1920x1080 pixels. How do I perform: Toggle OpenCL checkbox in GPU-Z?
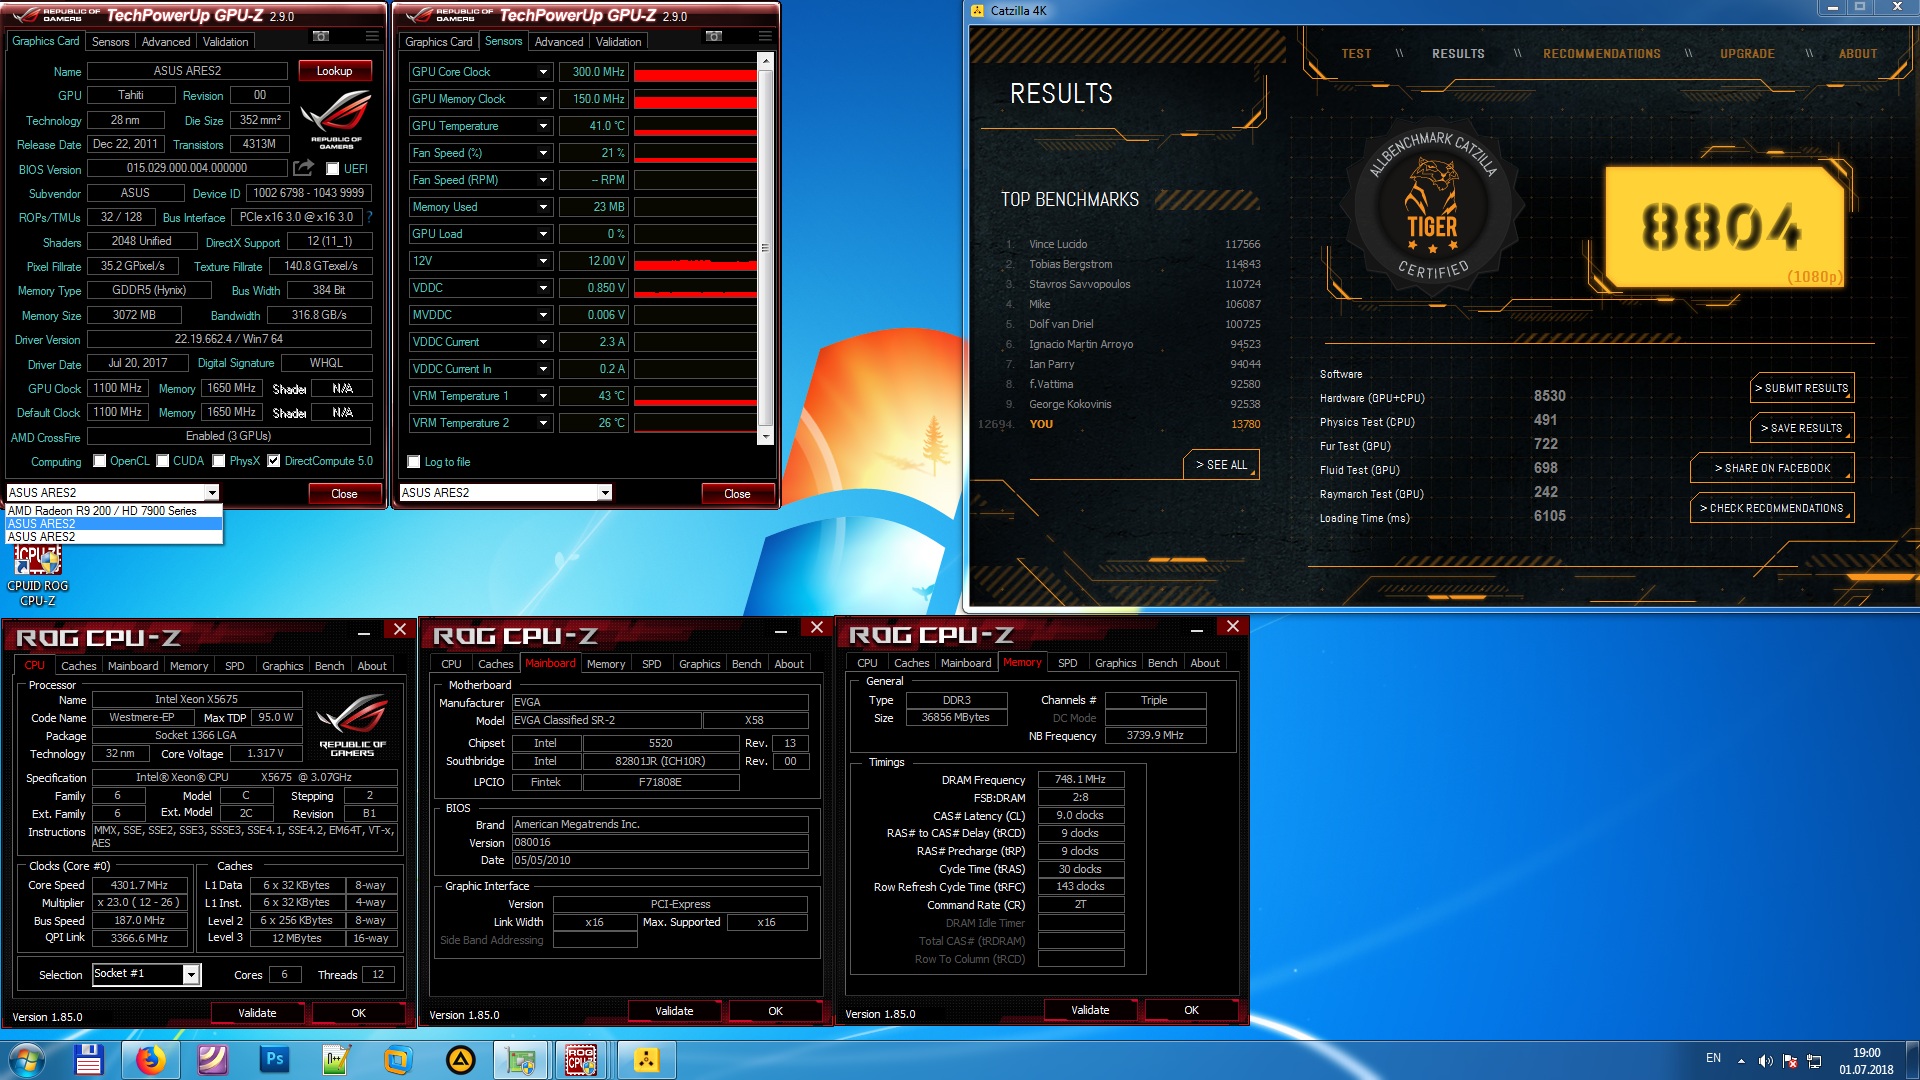100,461
